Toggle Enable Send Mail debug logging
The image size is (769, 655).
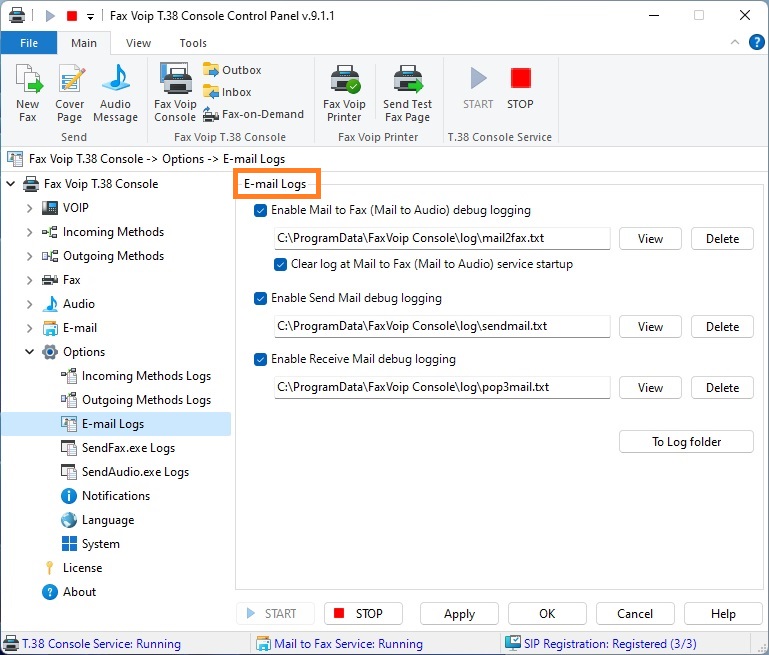click(x=260, y=299)
